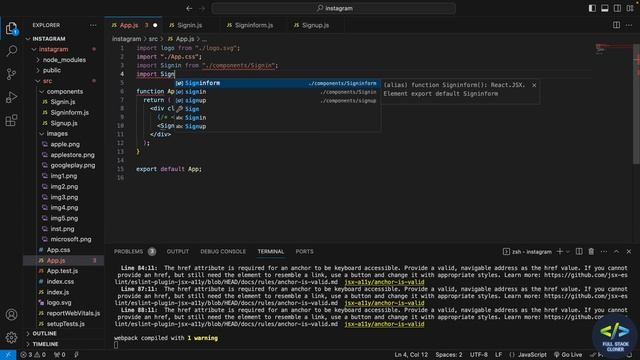Screen dimensions: 640x360
Task: Close the suggestion details widget
Action: pyautogui.click(x=534, y=85)
